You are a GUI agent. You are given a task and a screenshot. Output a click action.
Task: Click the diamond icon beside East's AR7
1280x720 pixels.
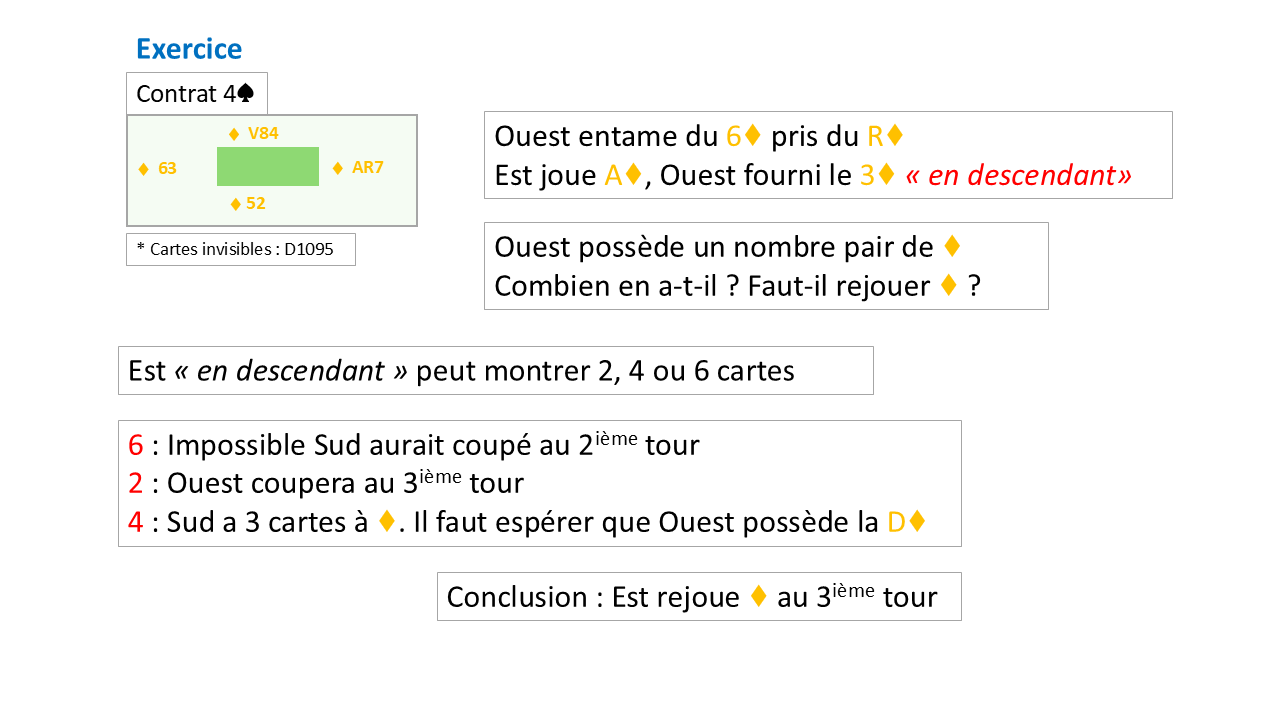click(338, 168)
